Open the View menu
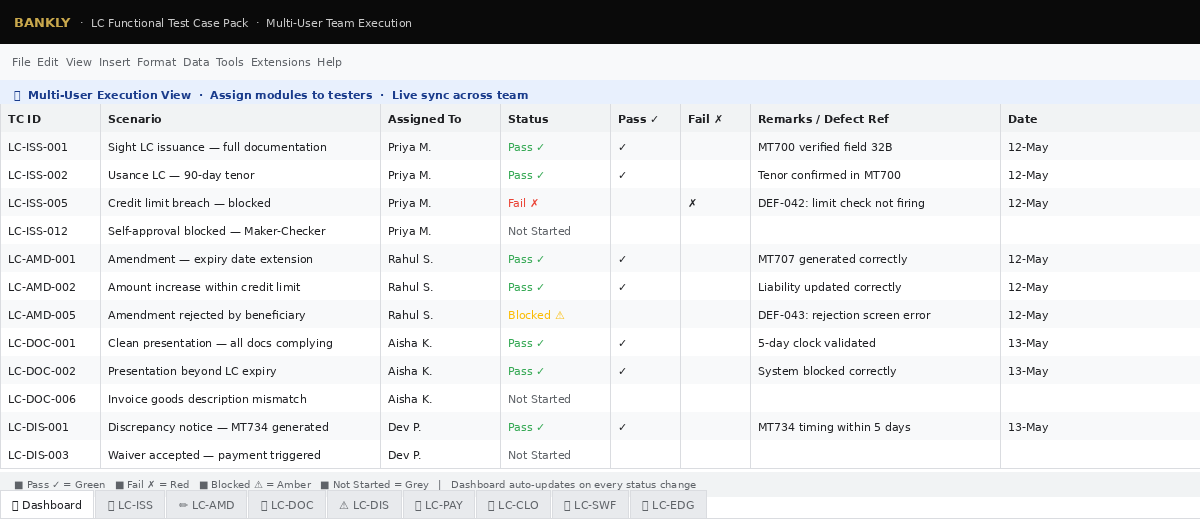Viewport: 1200px width, 520px height. (79, 62)
